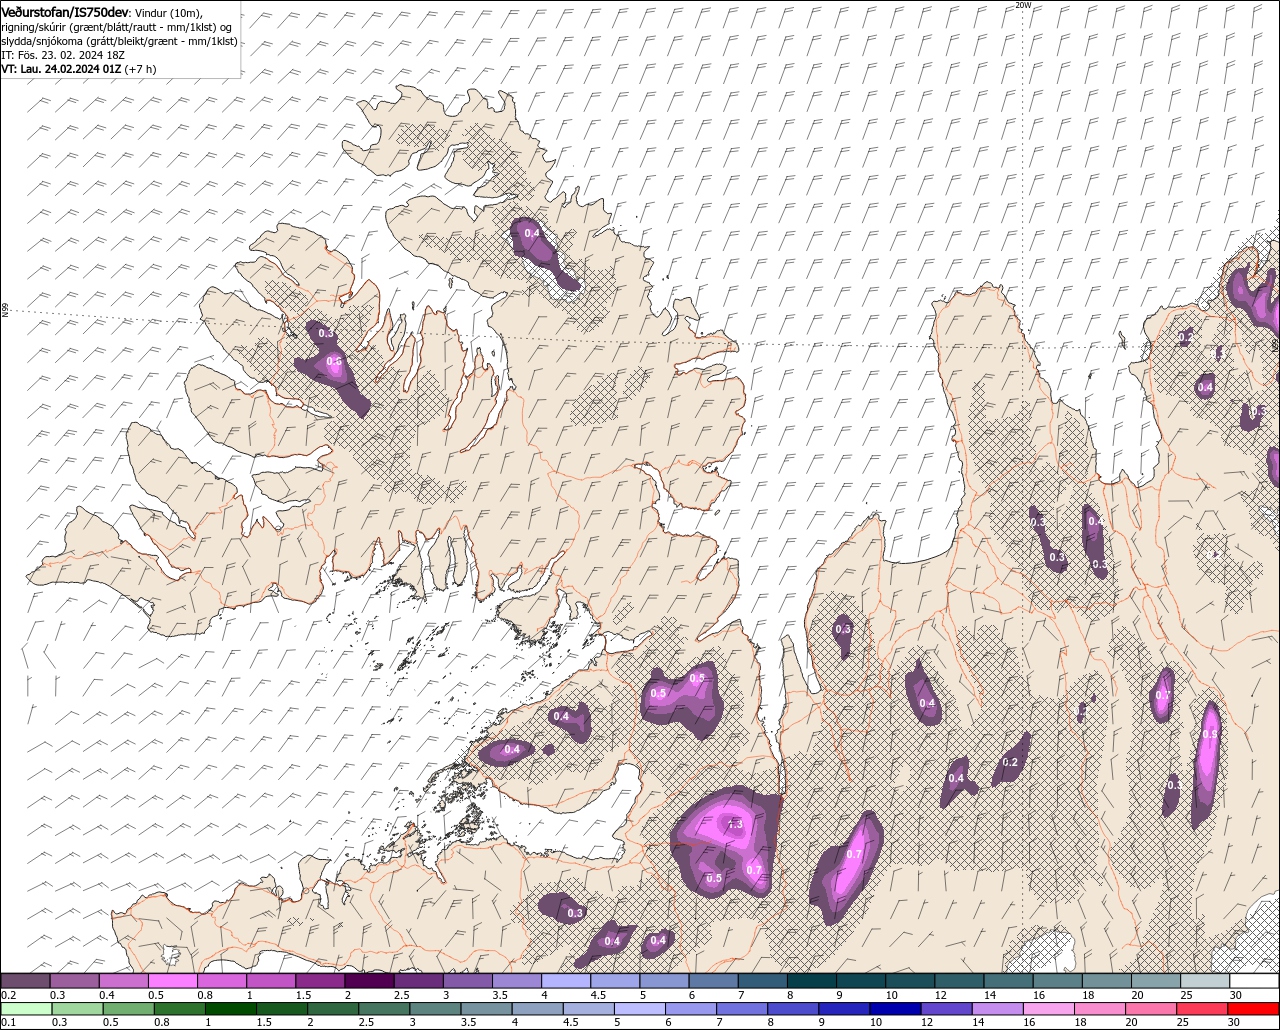
Task: Pick lower legend swatch starting at 0.8
Action: click(180, 1009)
